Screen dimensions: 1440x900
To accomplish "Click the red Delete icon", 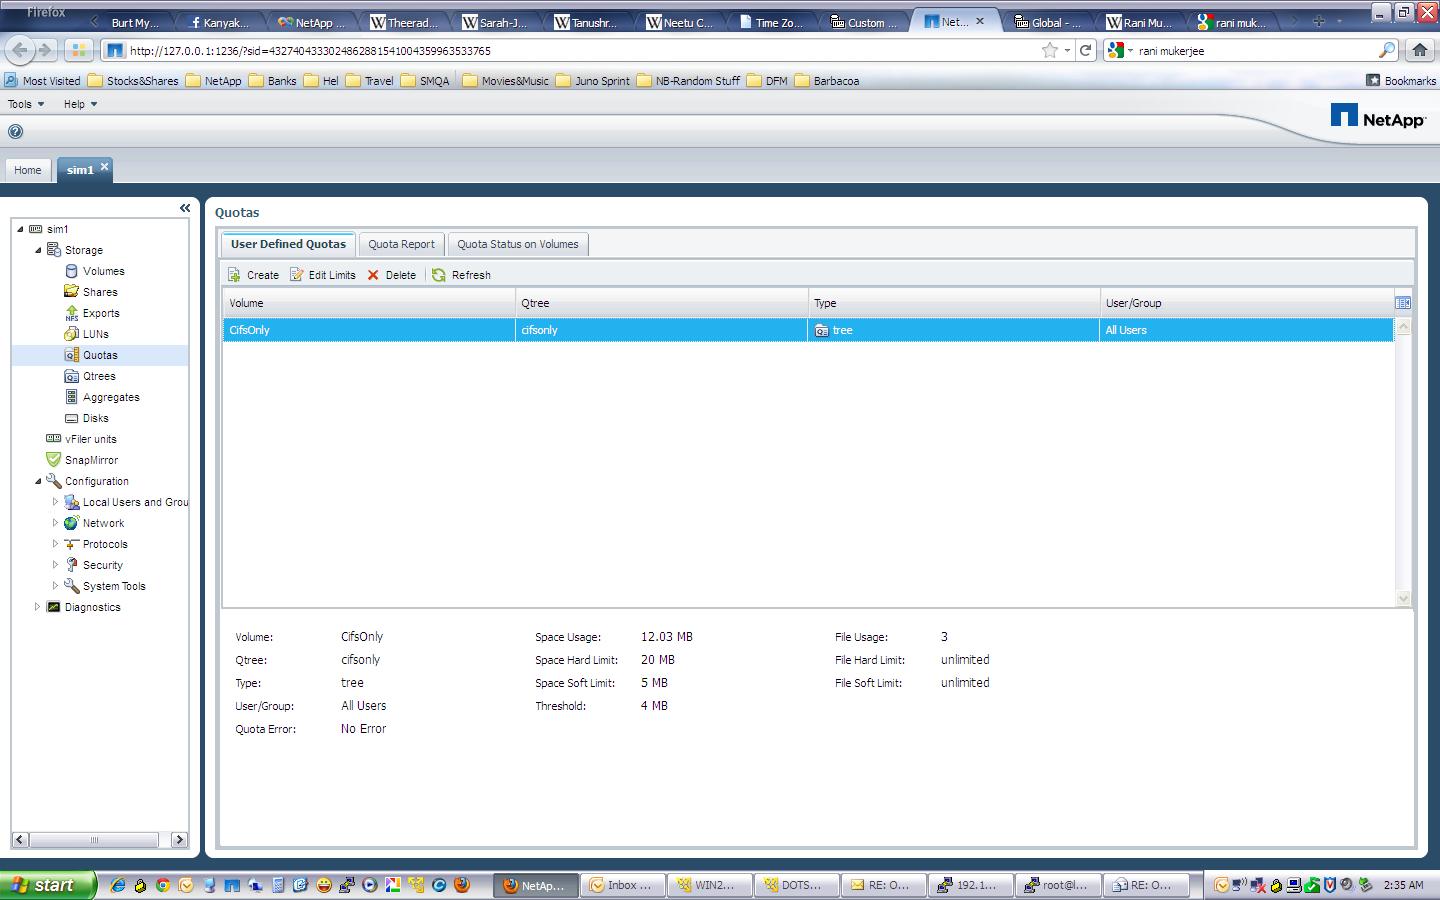I will click(373, 275).
